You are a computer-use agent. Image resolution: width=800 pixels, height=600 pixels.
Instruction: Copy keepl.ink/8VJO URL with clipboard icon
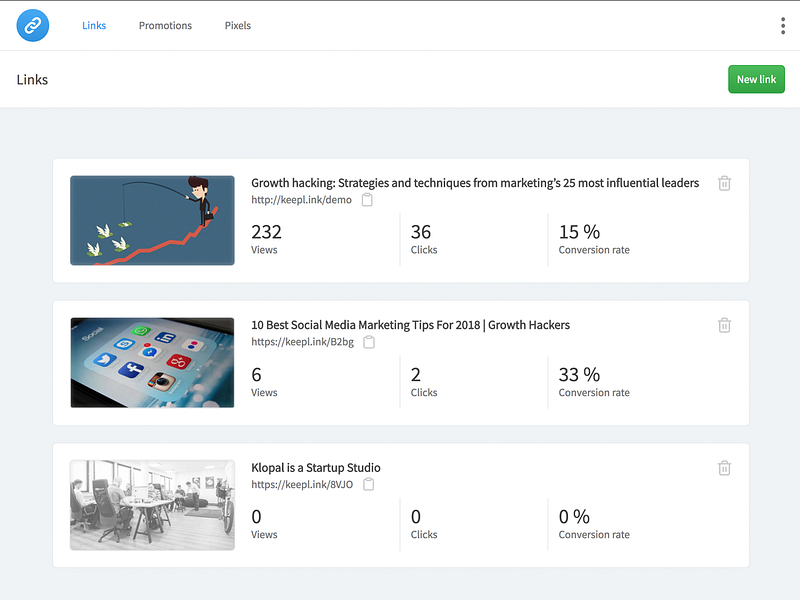(x=368, y=484)
